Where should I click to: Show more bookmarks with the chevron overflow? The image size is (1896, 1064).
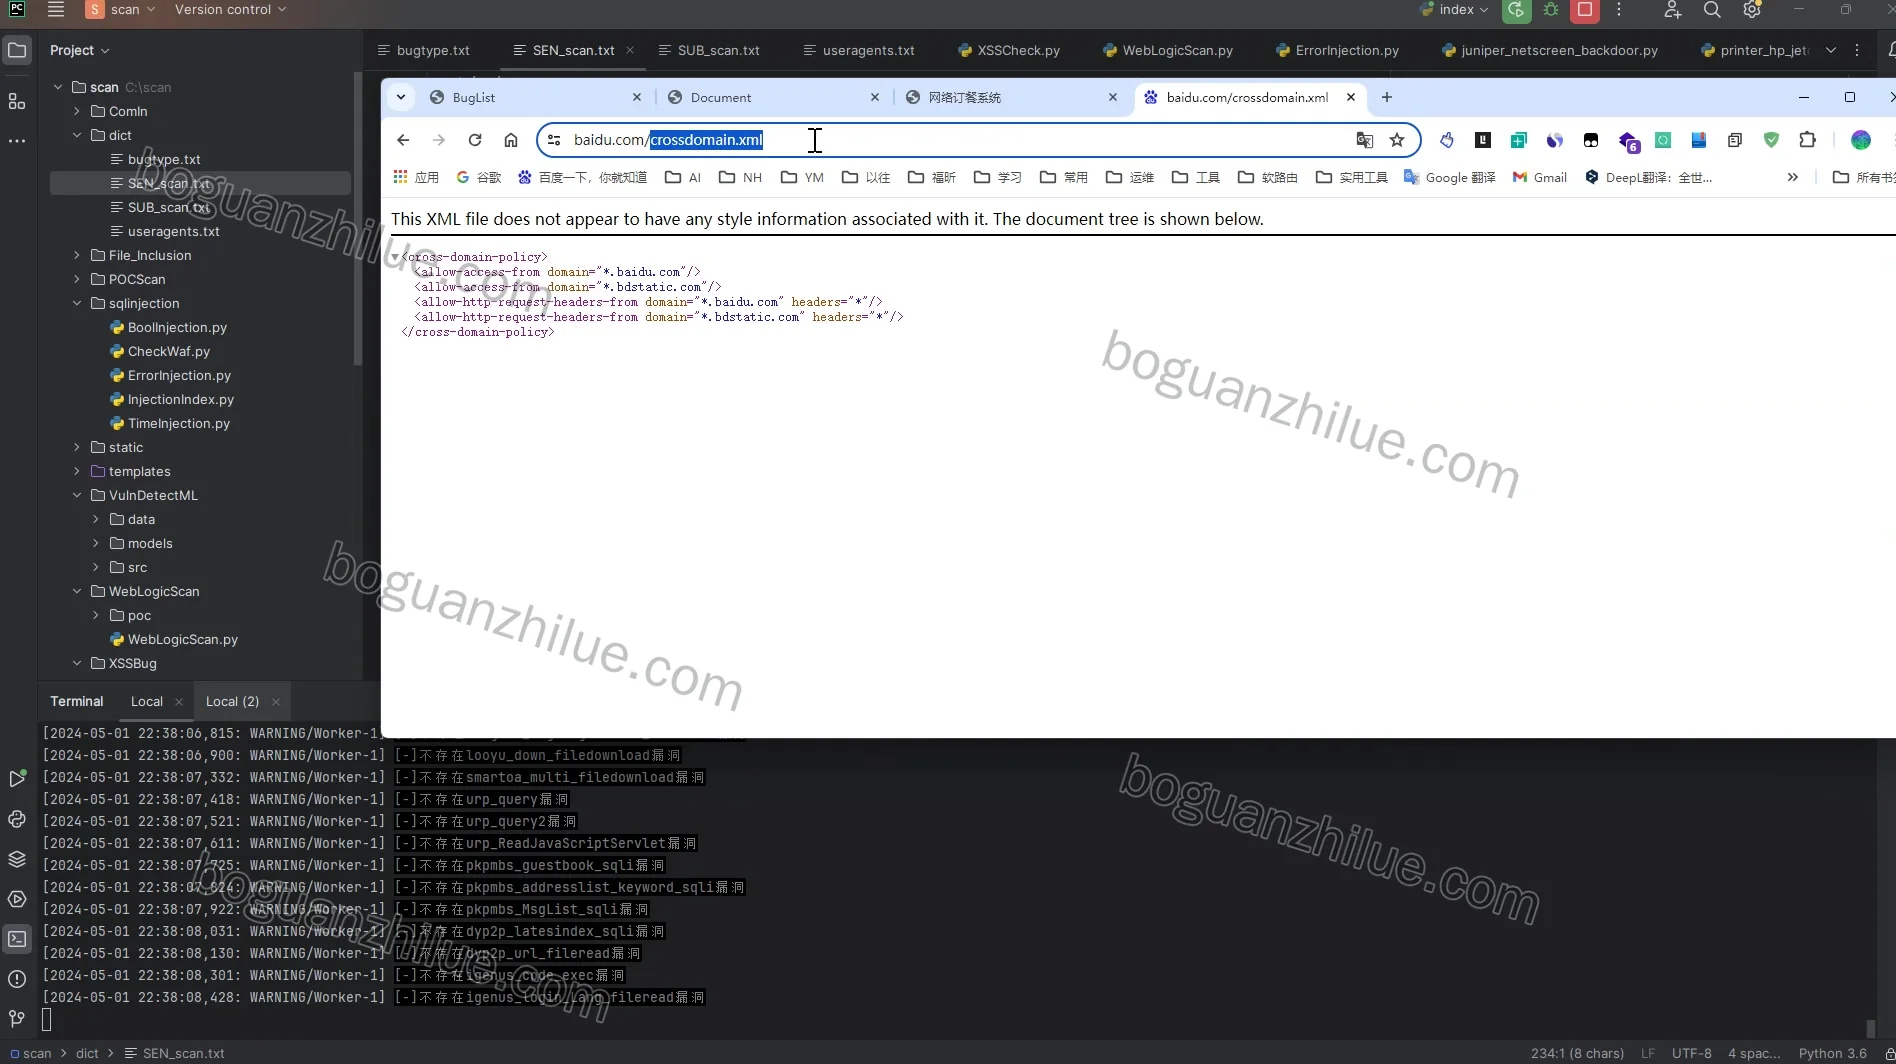pos(1793,177)
